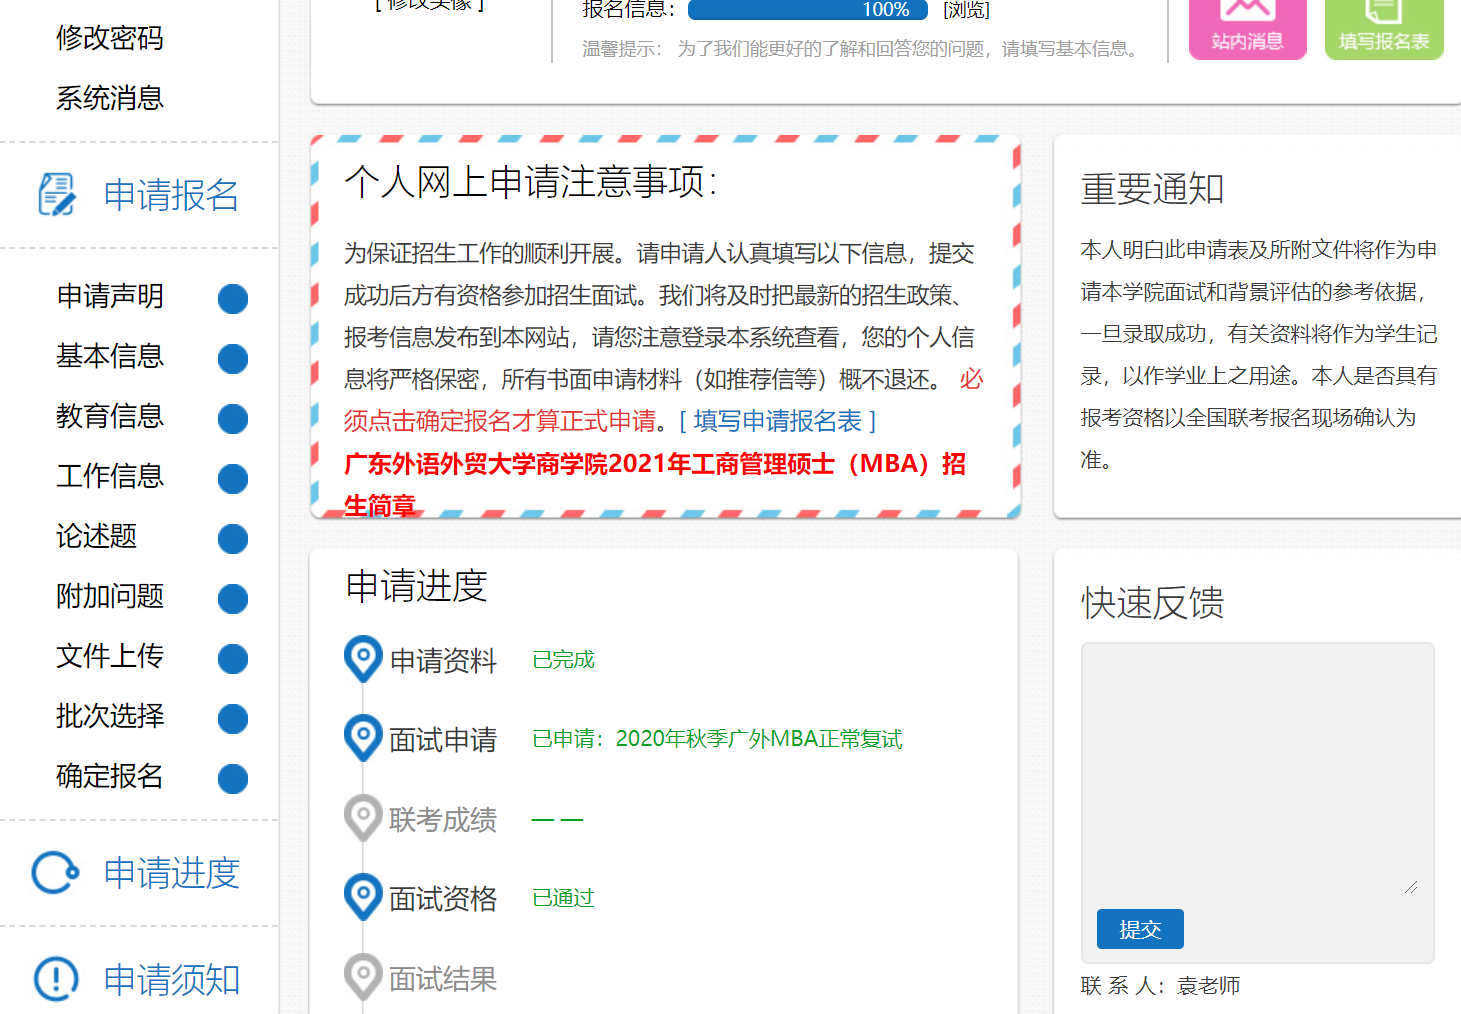Click the 申请须知 exclamation icon
1461x1014 pixels.
pyautogui.click(x=56, y=978)
